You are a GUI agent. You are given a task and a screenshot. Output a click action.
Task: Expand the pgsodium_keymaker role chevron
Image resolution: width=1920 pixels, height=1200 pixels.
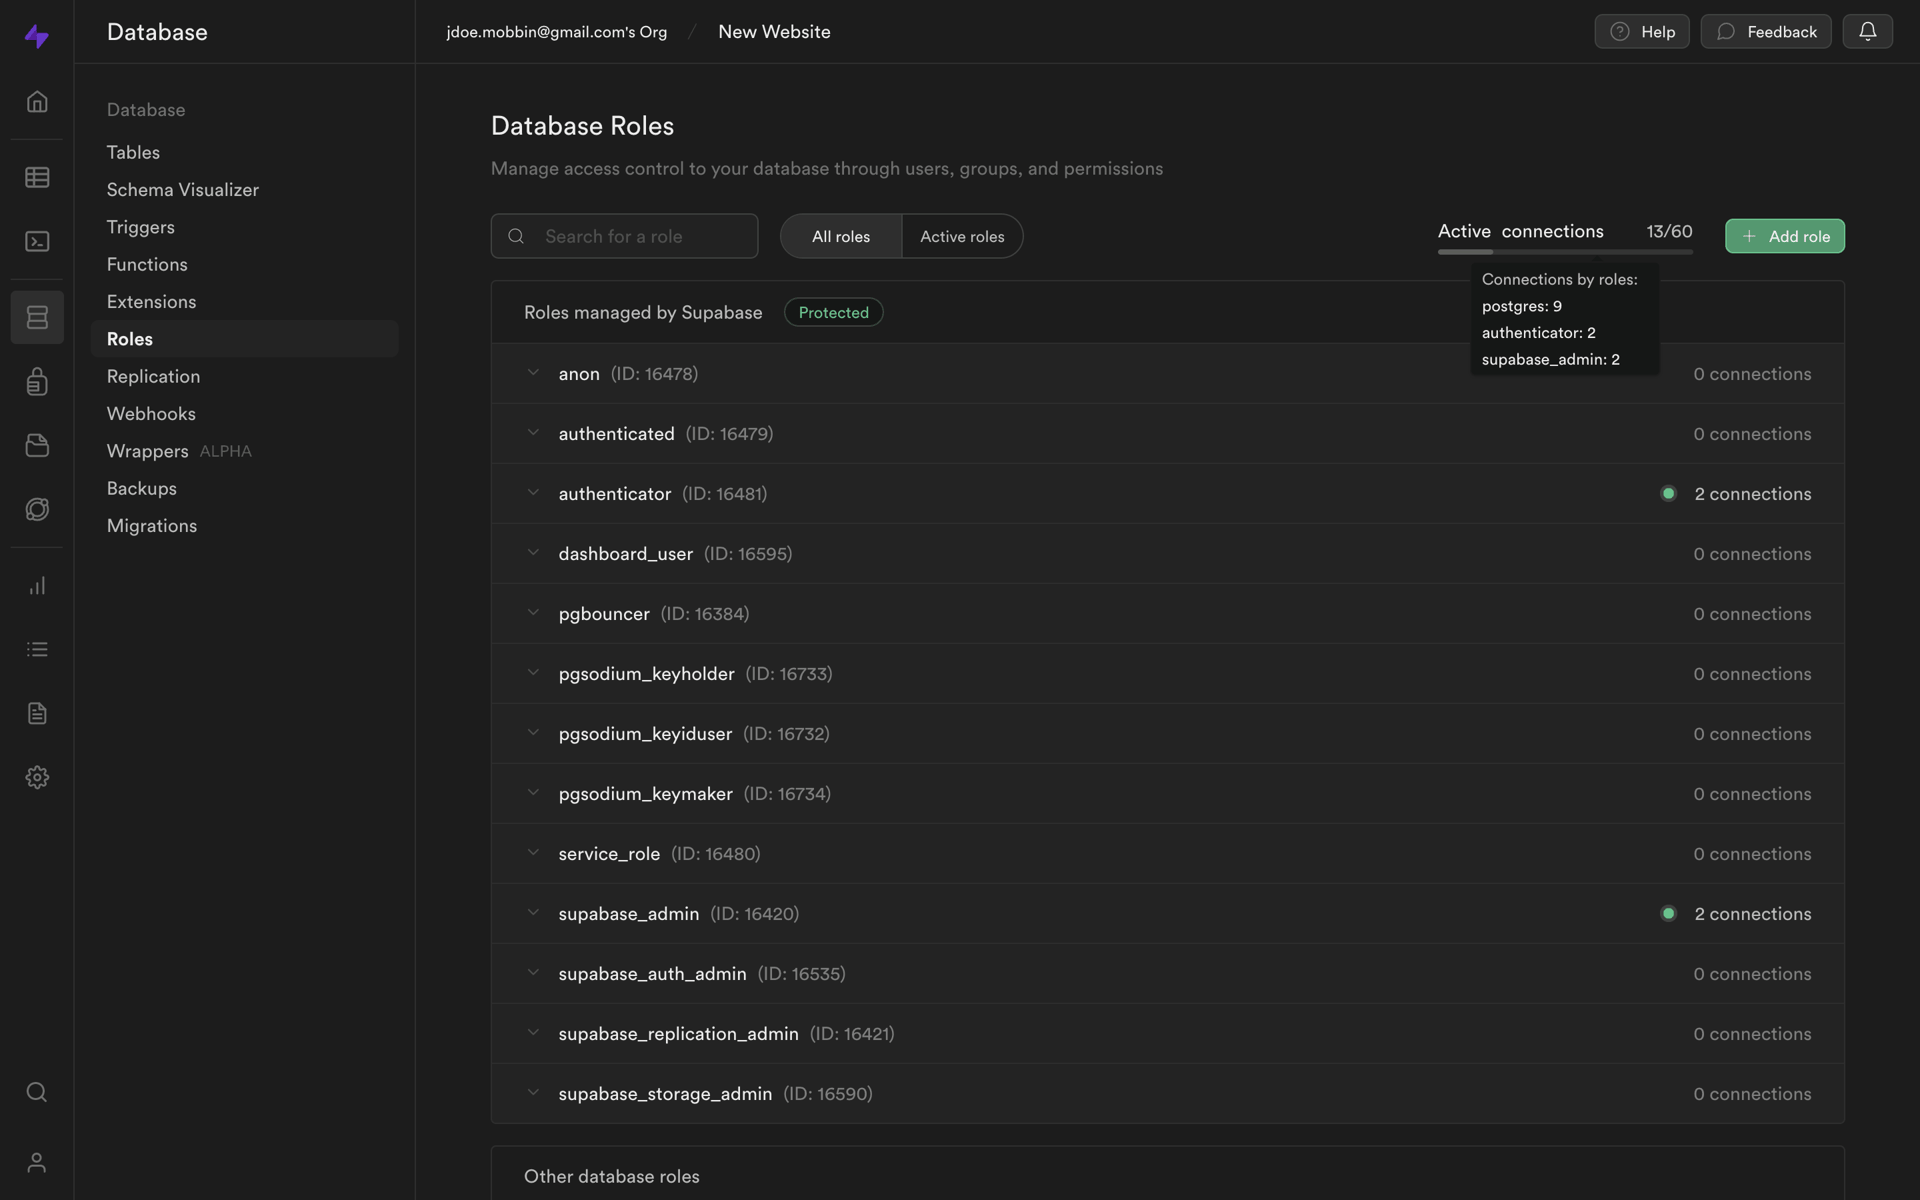(533, 793)
